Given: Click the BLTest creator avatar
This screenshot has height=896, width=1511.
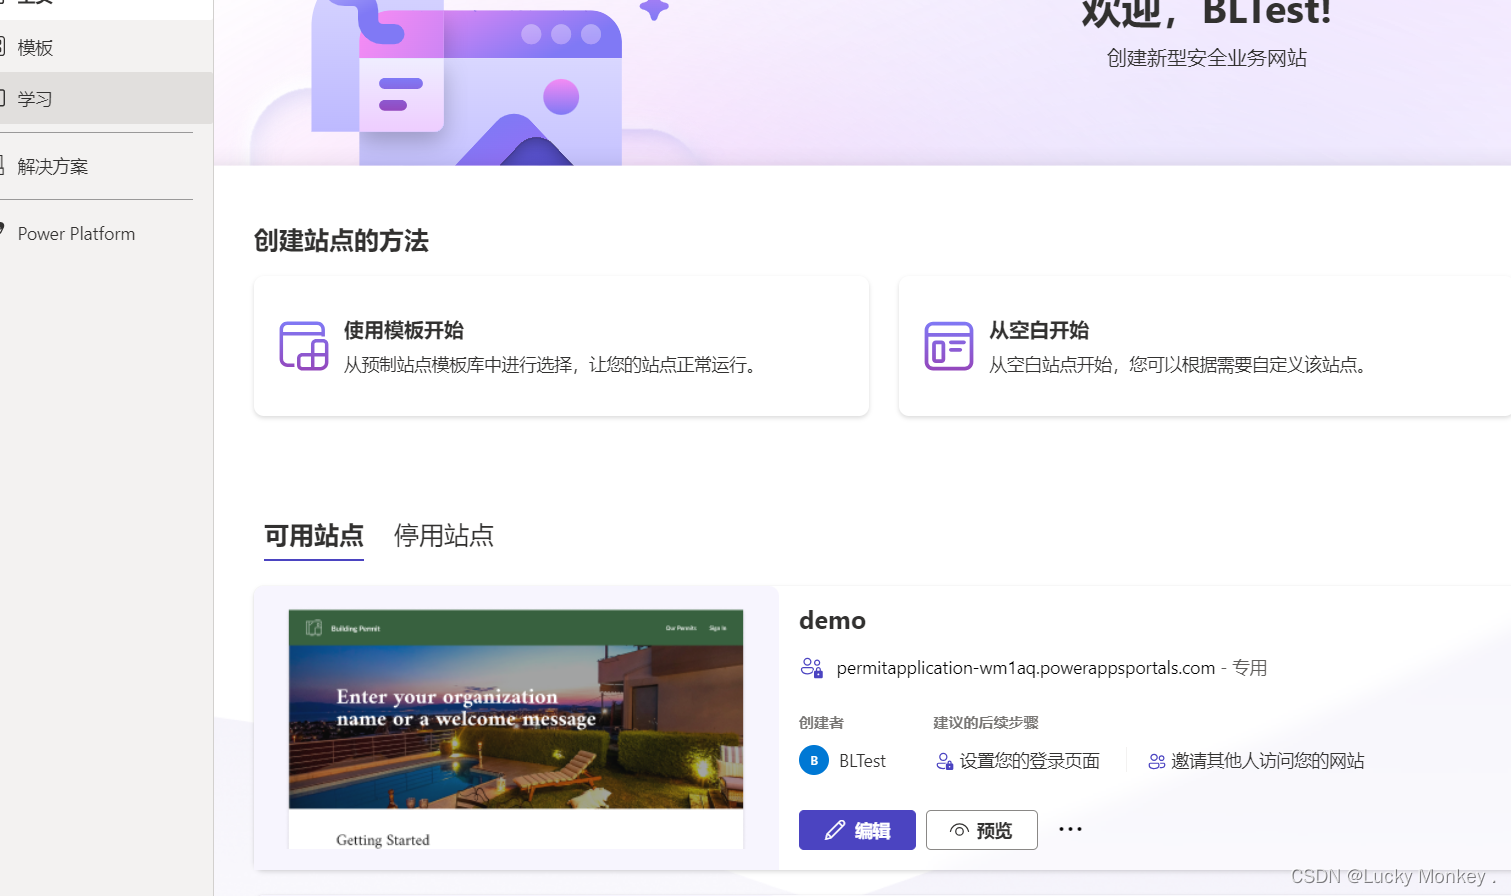Looking at the screenshot, I should point(814,760).
